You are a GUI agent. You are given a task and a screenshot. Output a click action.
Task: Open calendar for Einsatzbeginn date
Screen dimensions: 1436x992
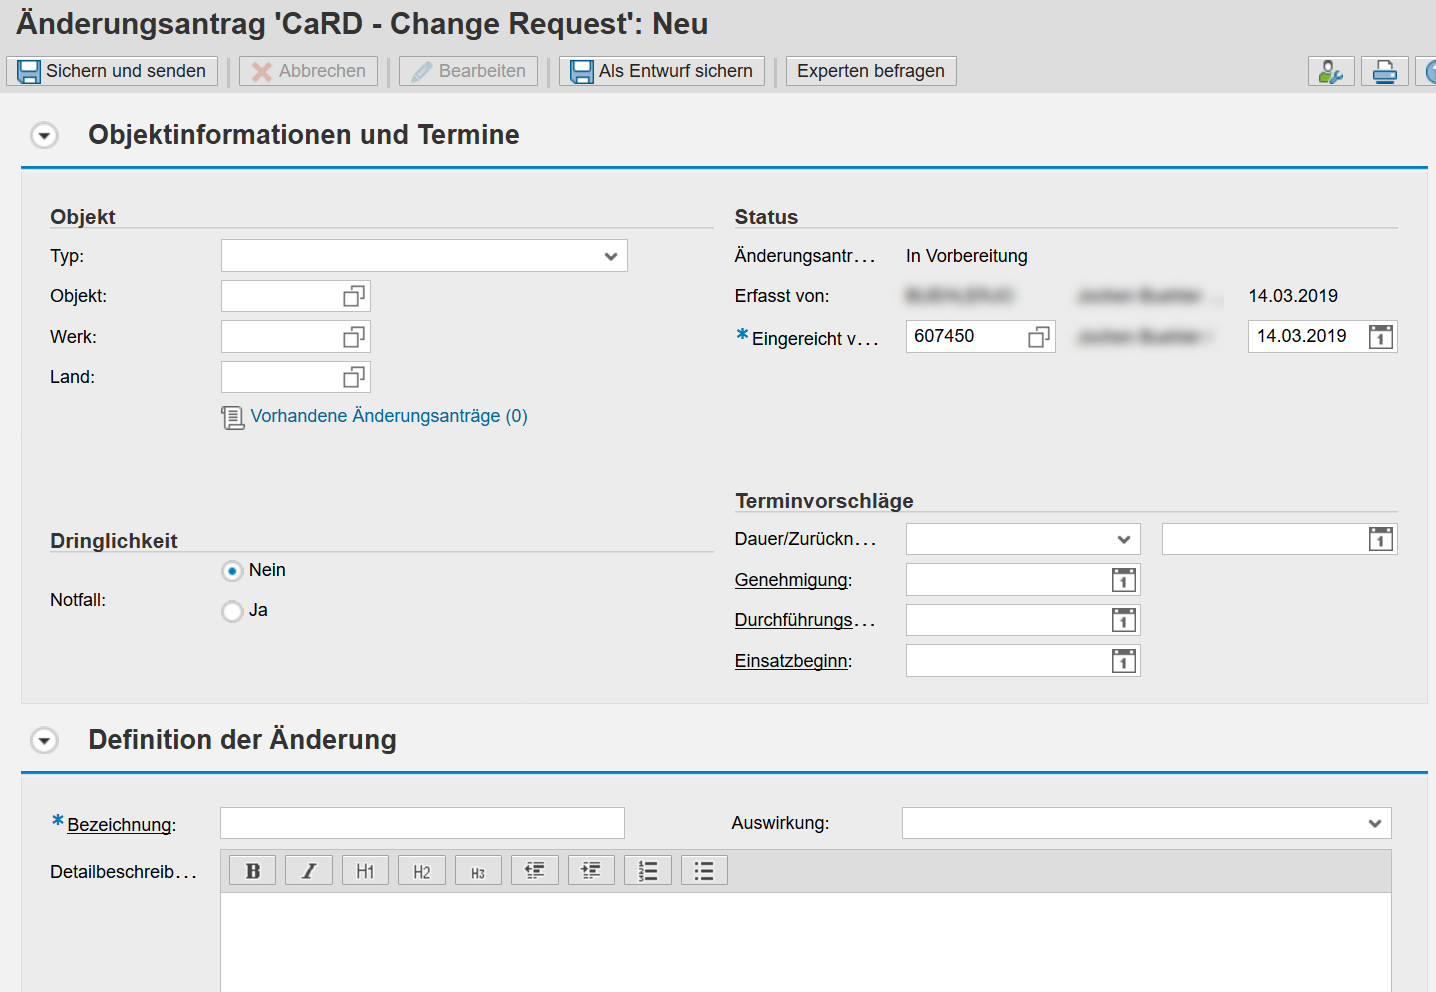(x=1124, y=661)
